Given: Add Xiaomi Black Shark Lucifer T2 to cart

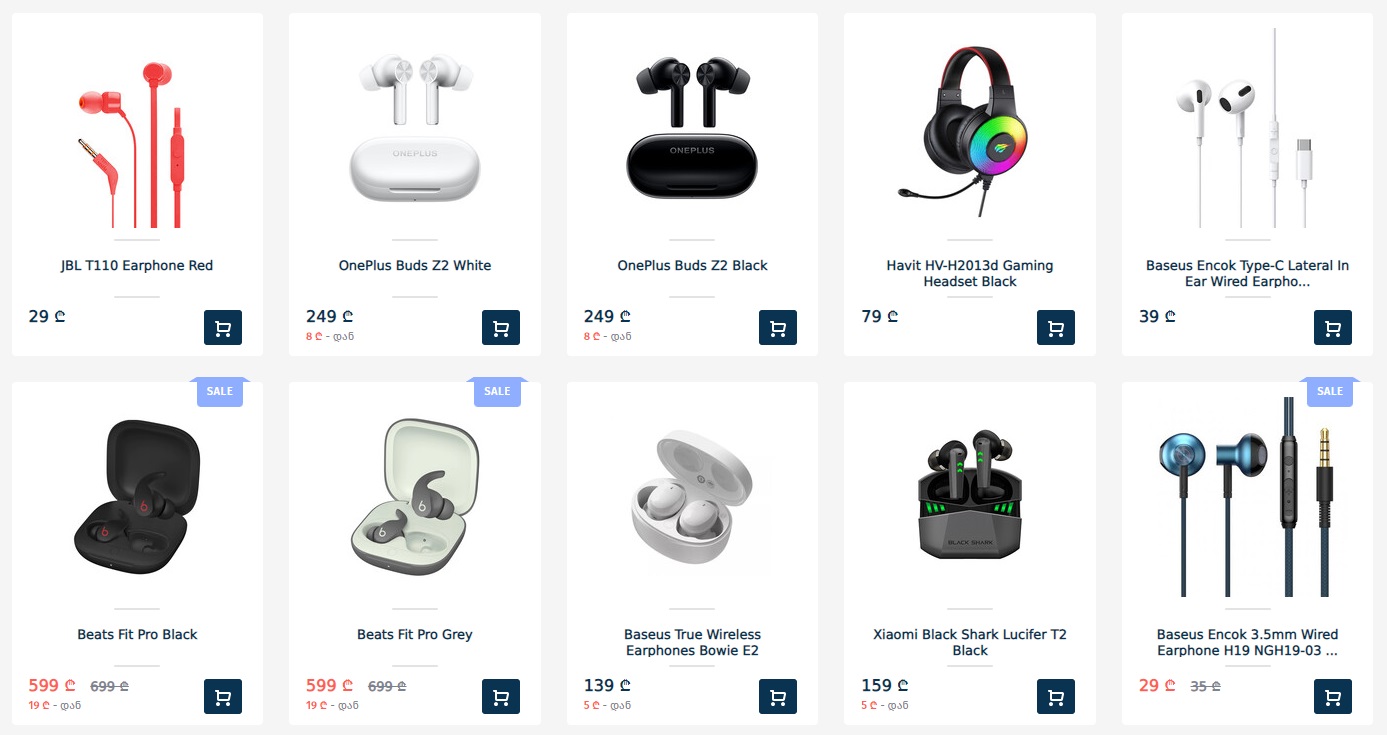Looking at the screenshot, I should click(1056, 697).
